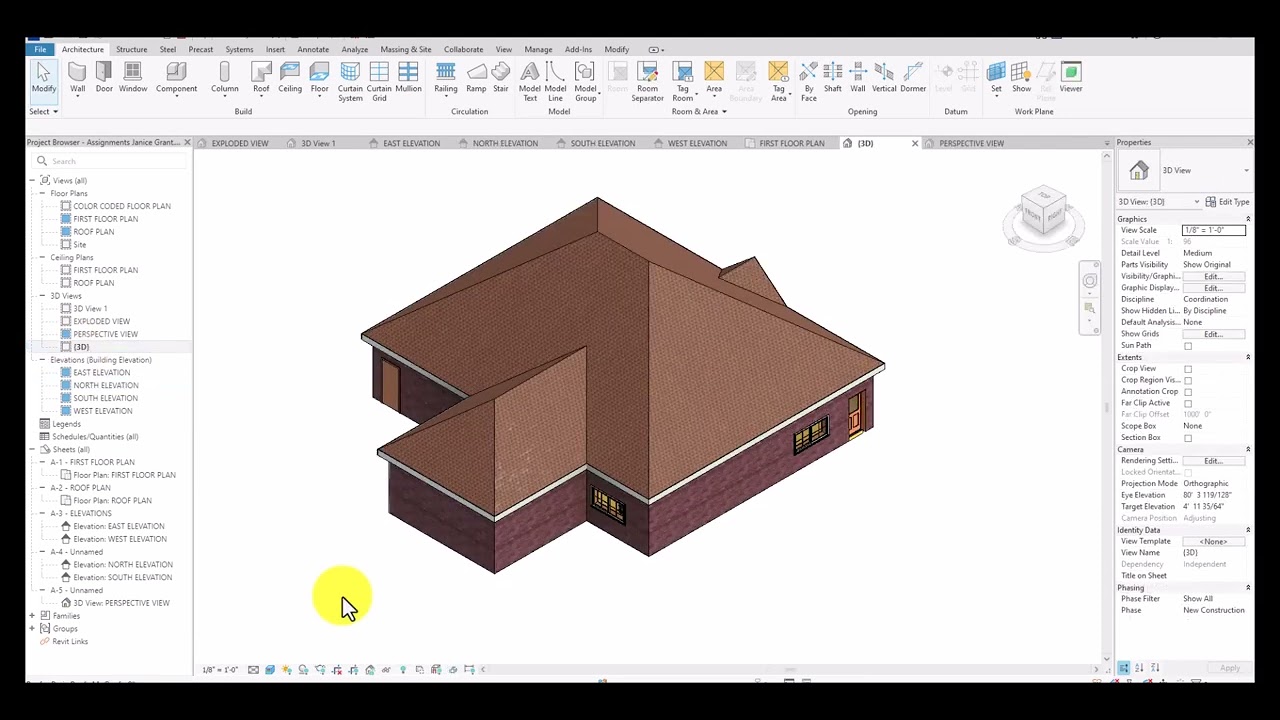Screen dimensions: 1280x720
Task: Click the View Scale value field
Action: click(1214, 231)
